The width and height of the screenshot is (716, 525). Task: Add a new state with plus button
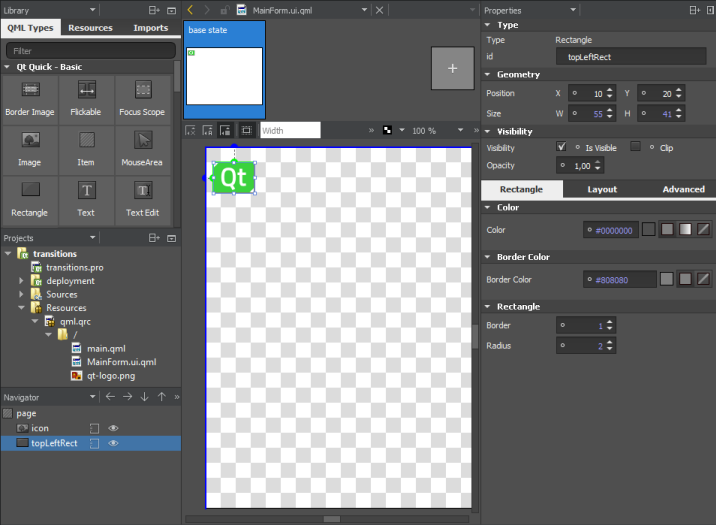pyautogui.click(x=453, y=68)
